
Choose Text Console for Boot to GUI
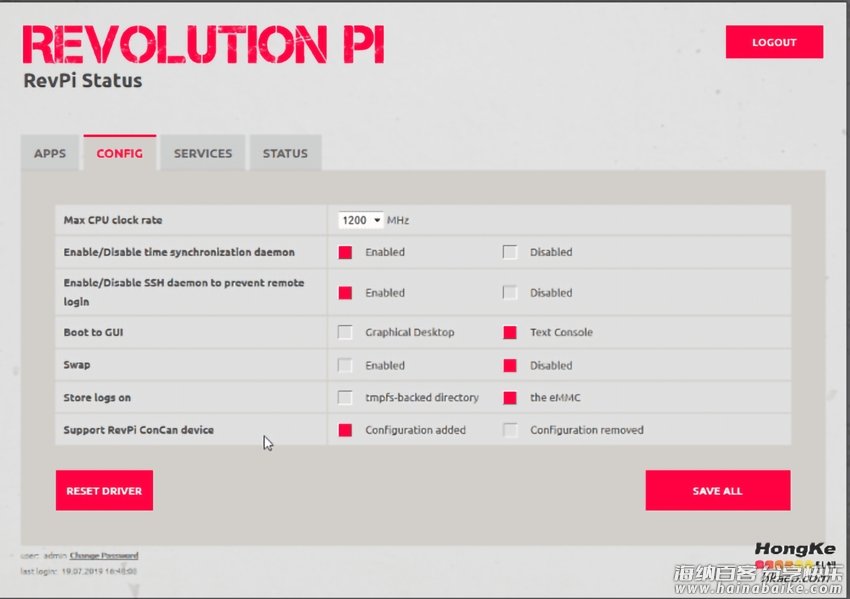click(510, 332)
